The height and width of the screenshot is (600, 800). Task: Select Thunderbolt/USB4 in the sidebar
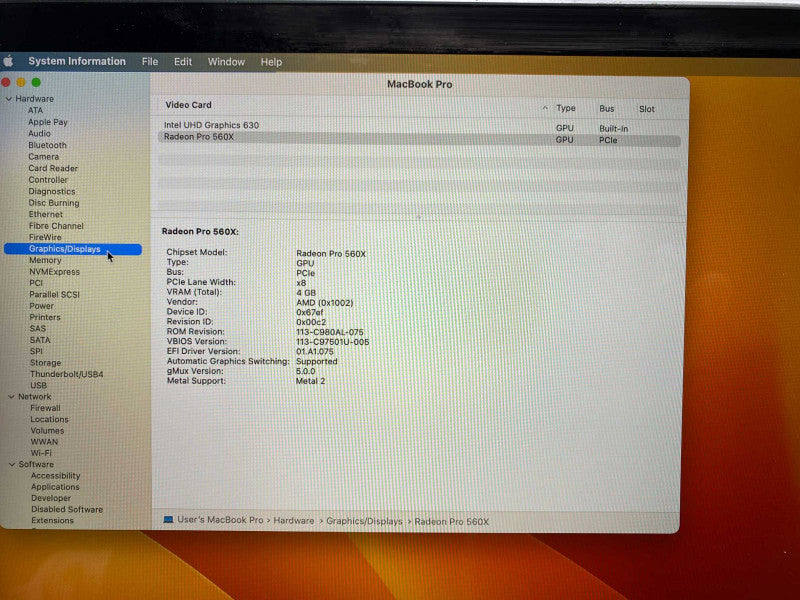67,374
